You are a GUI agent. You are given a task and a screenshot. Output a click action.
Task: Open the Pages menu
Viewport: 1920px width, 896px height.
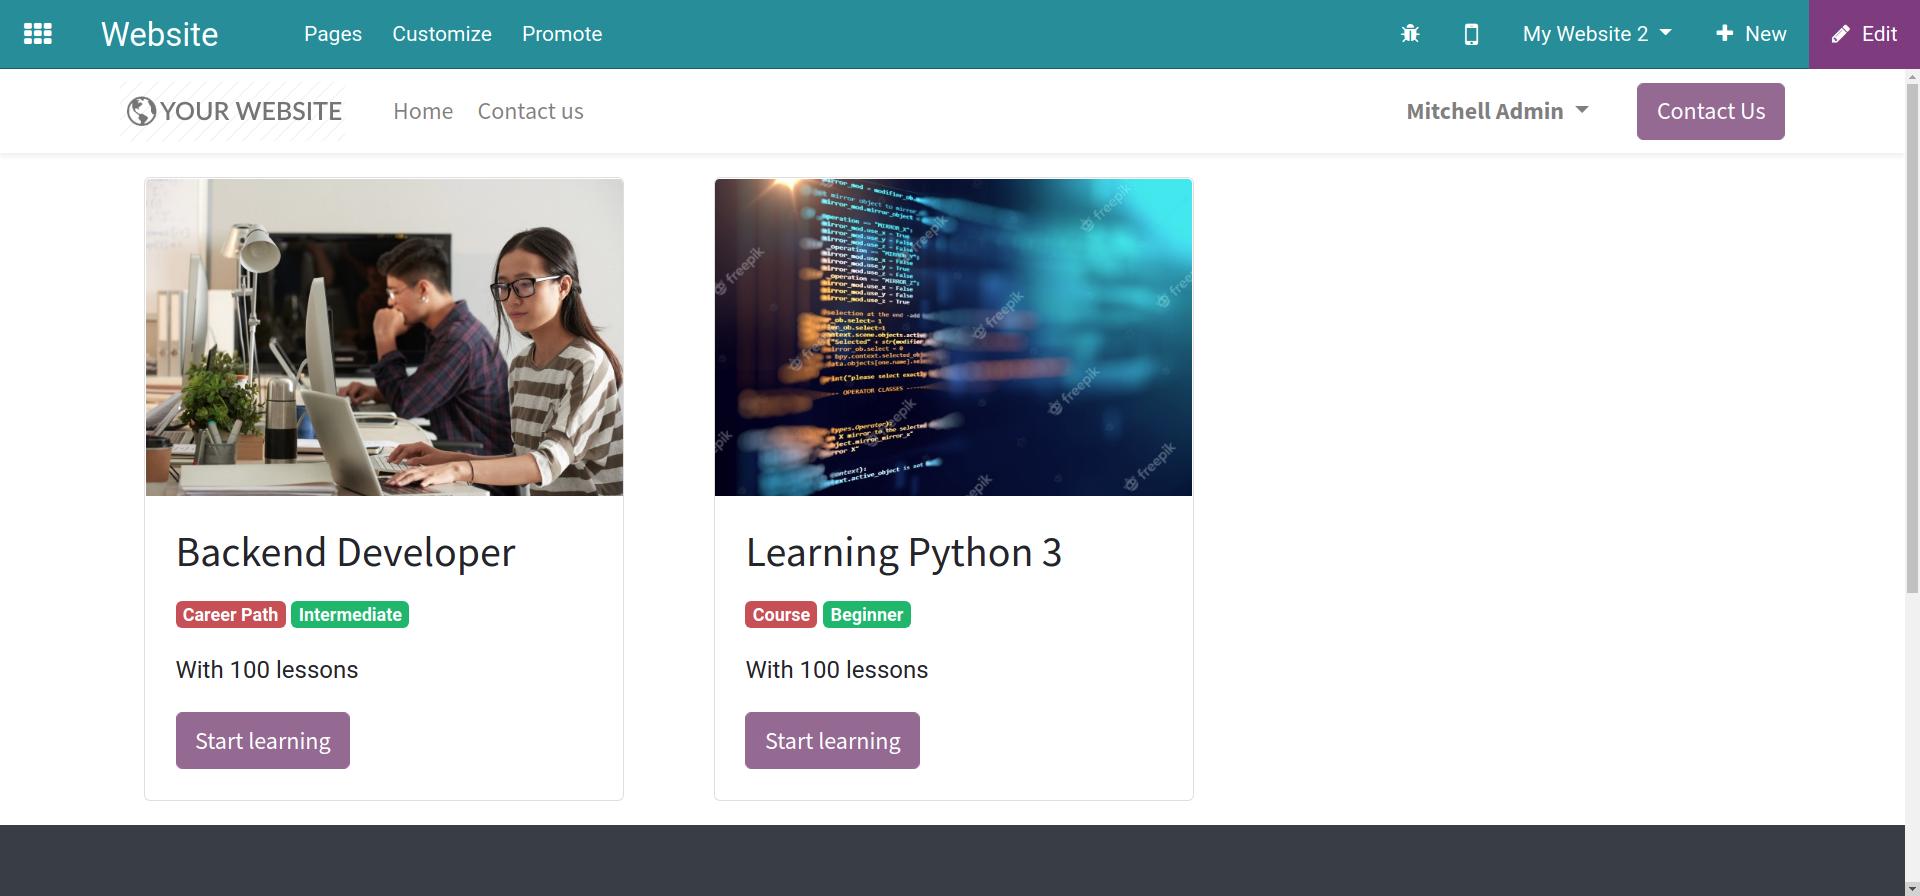tap(333, 34)
